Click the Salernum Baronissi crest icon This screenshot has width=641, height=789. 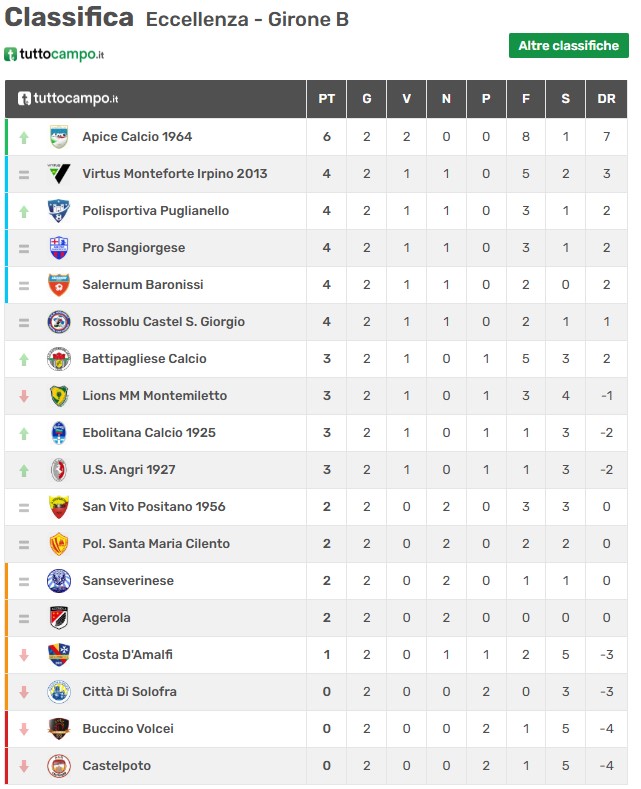click(x=59, y=285)
